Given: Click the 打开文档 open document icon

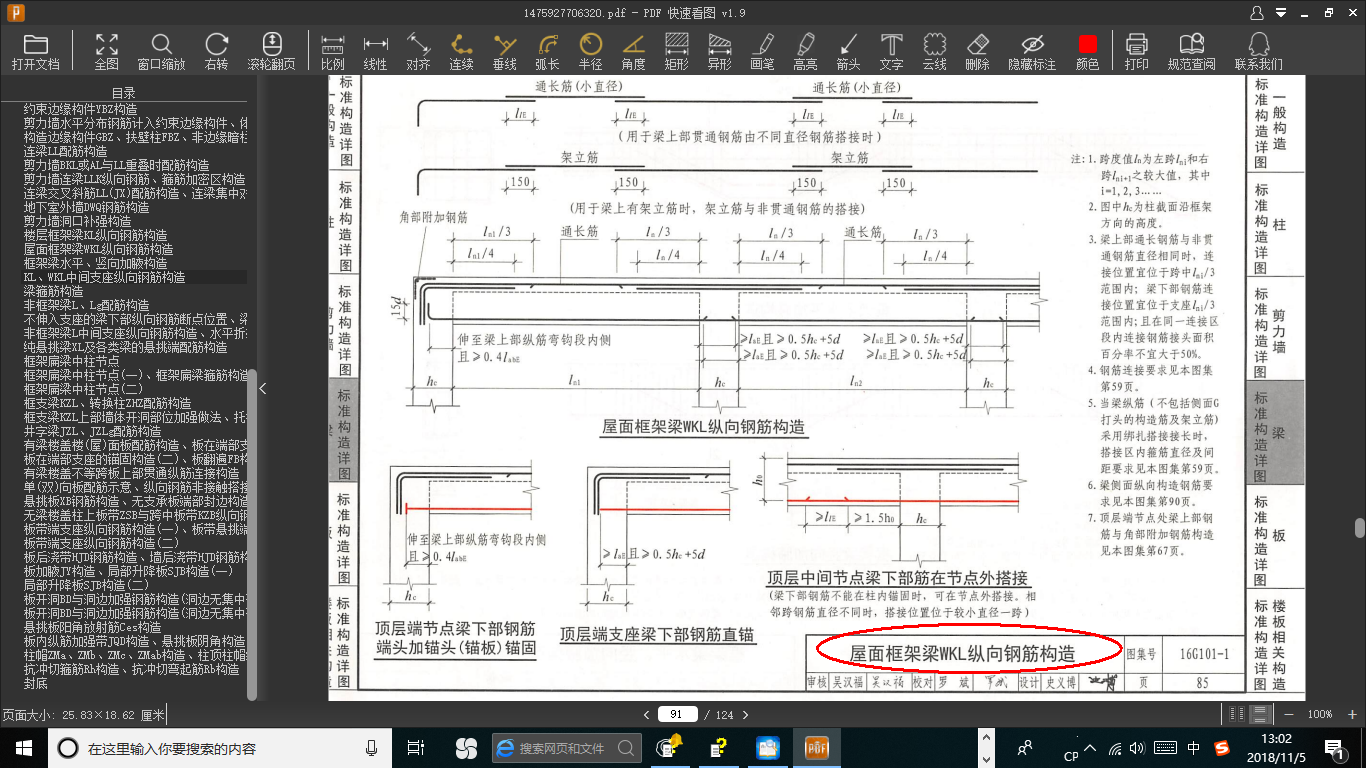Looking at the screenshot, I should coord(35,52).
